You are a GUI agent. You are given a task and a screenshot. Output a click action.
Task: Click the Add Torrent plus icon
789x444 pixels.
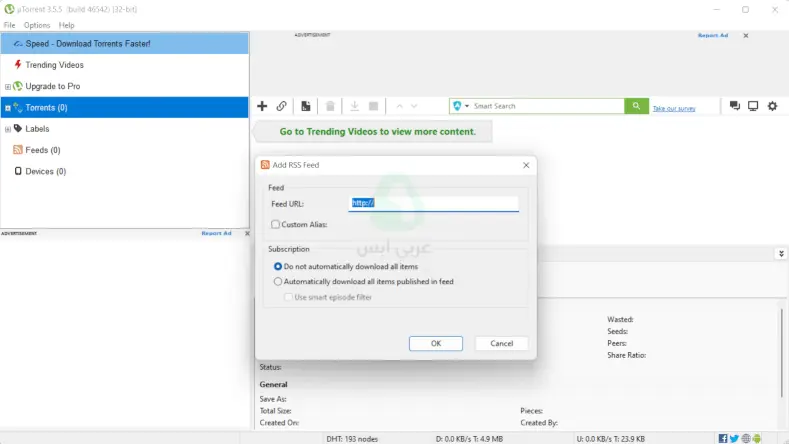(x=262, y=106)
